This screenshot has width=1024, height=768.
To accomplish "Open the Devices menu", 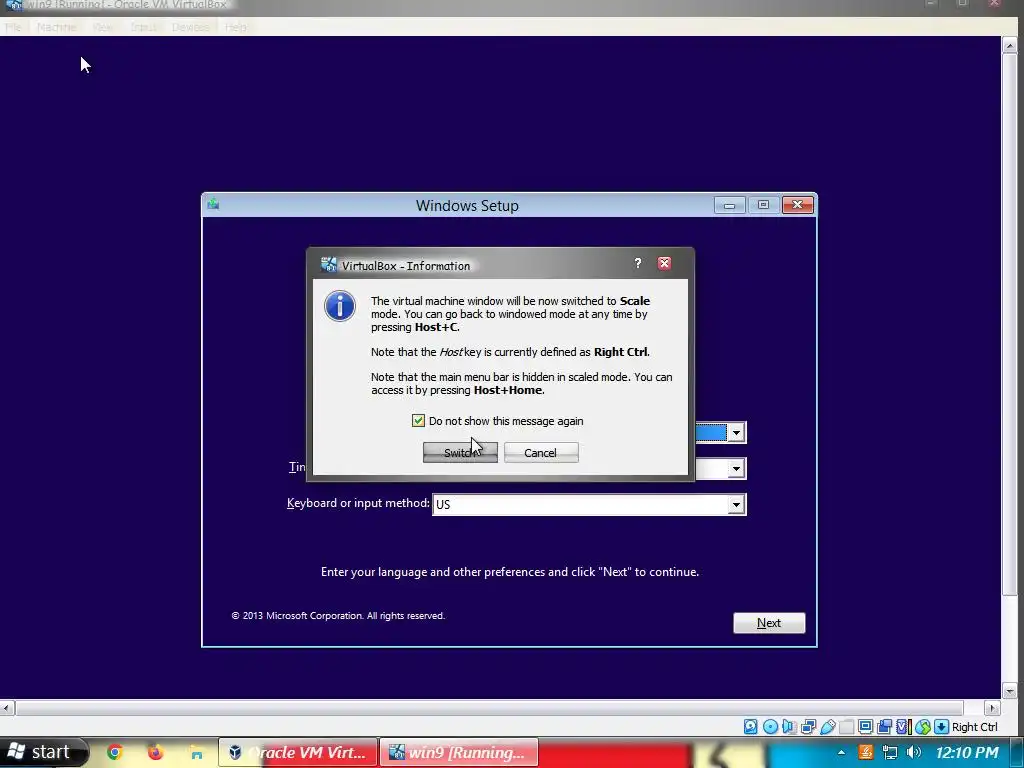I will 190,27.
